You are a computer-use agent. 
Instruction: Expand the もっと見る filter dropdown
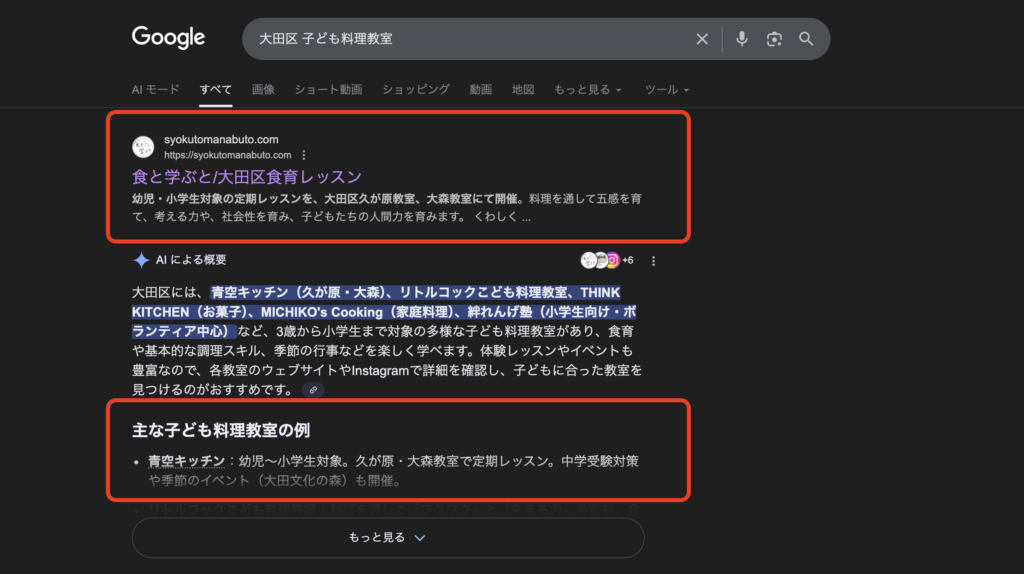click(588, 89)
